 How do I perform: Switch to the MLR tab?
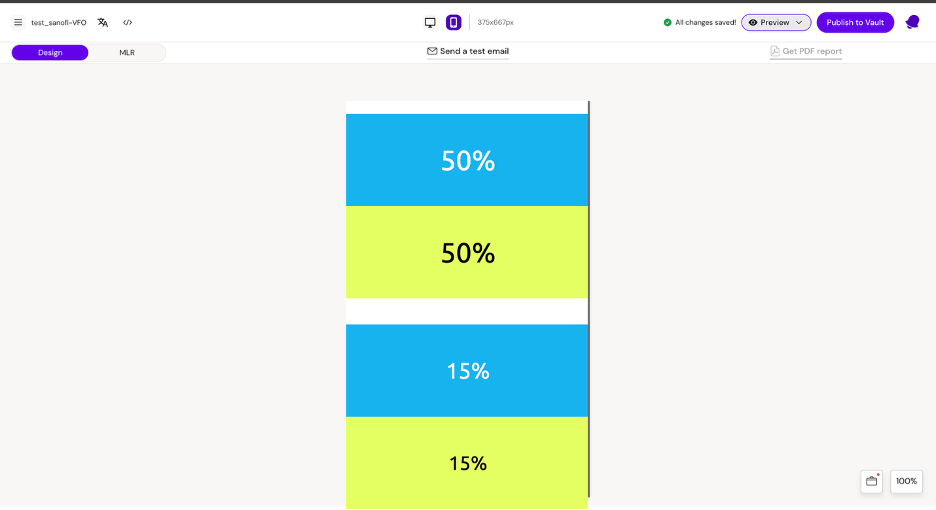click(127, 52)
